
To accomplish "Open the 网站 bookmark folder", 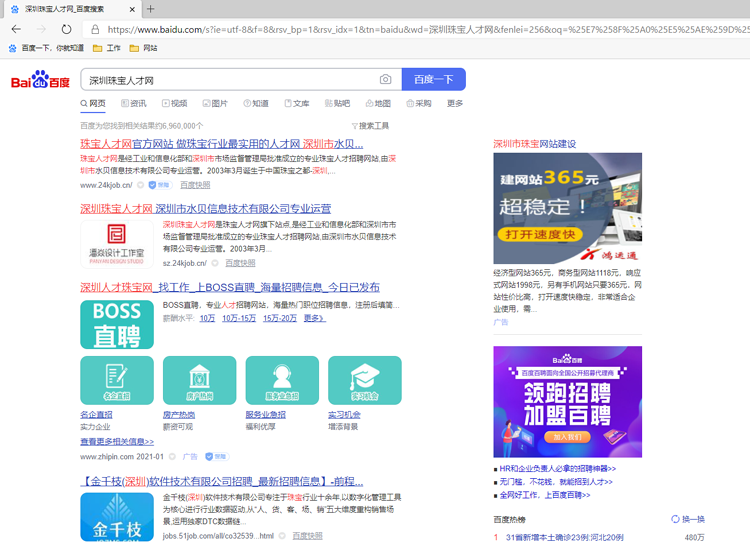I will (x=143, y=48).
